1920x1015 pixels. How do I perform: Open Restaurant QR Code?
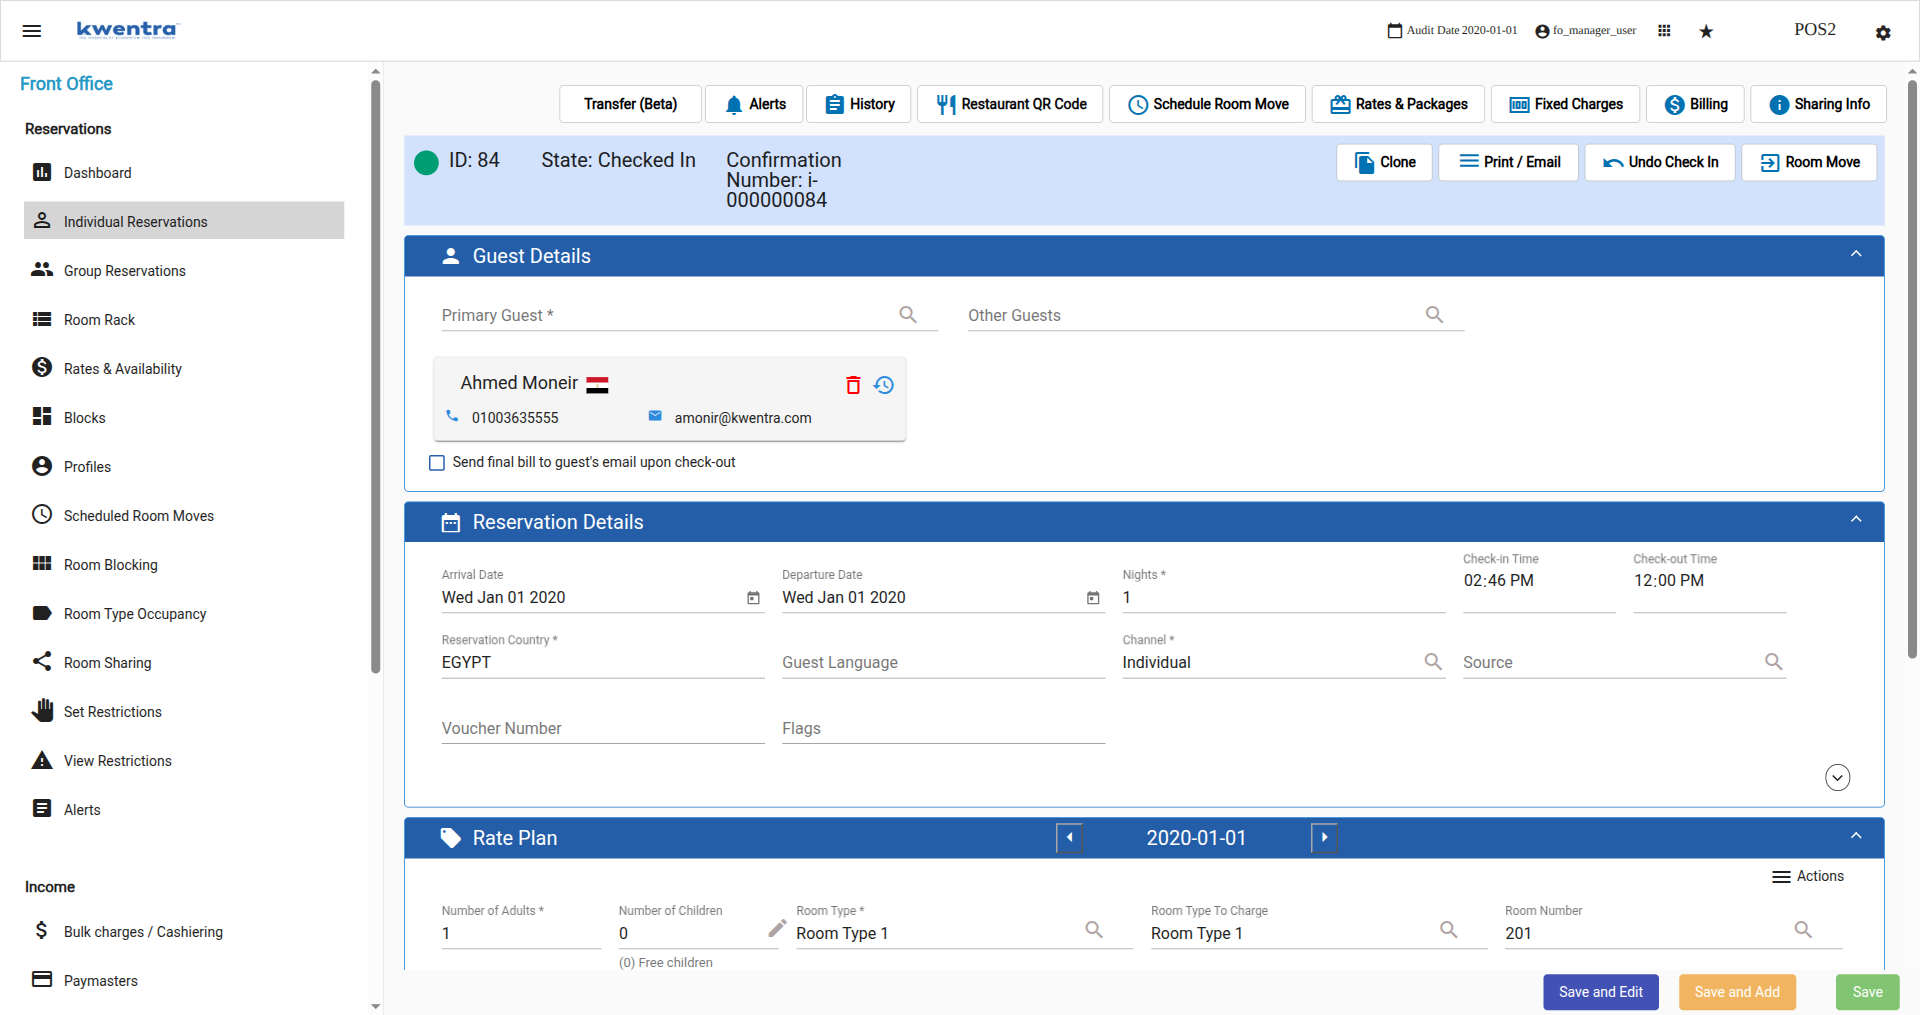1010,104
